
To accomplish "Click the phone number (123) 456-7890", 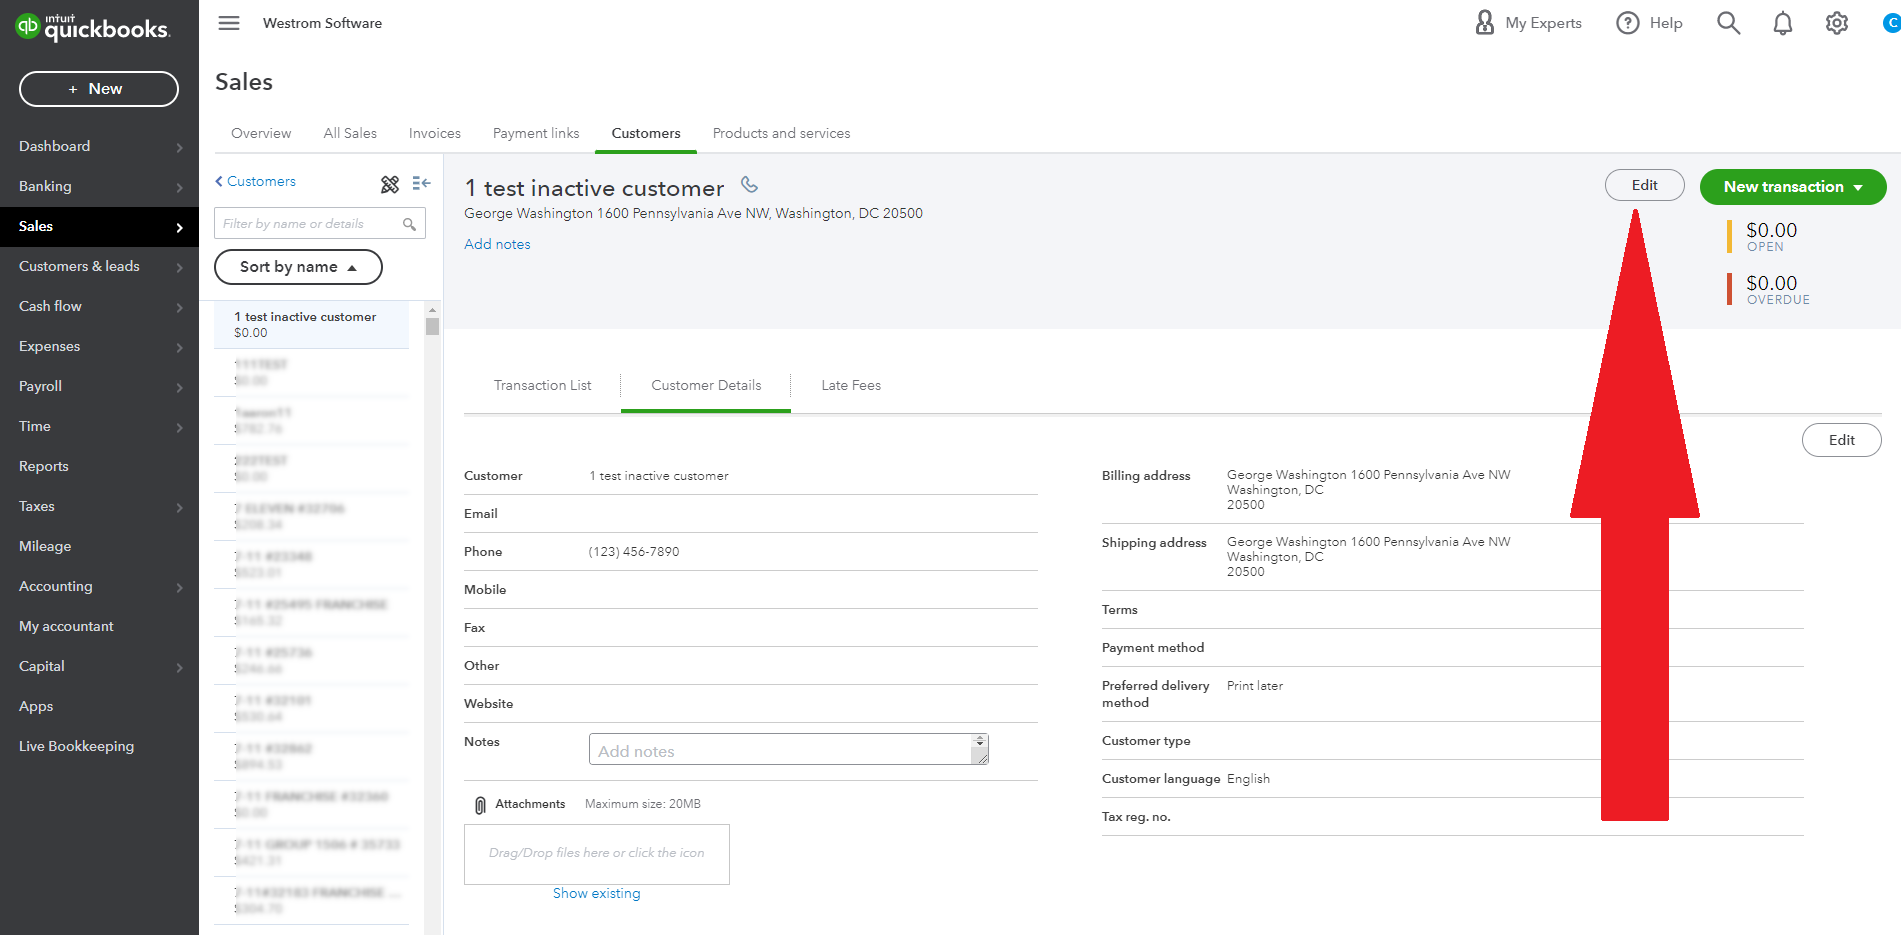I will tap(634, 552).
